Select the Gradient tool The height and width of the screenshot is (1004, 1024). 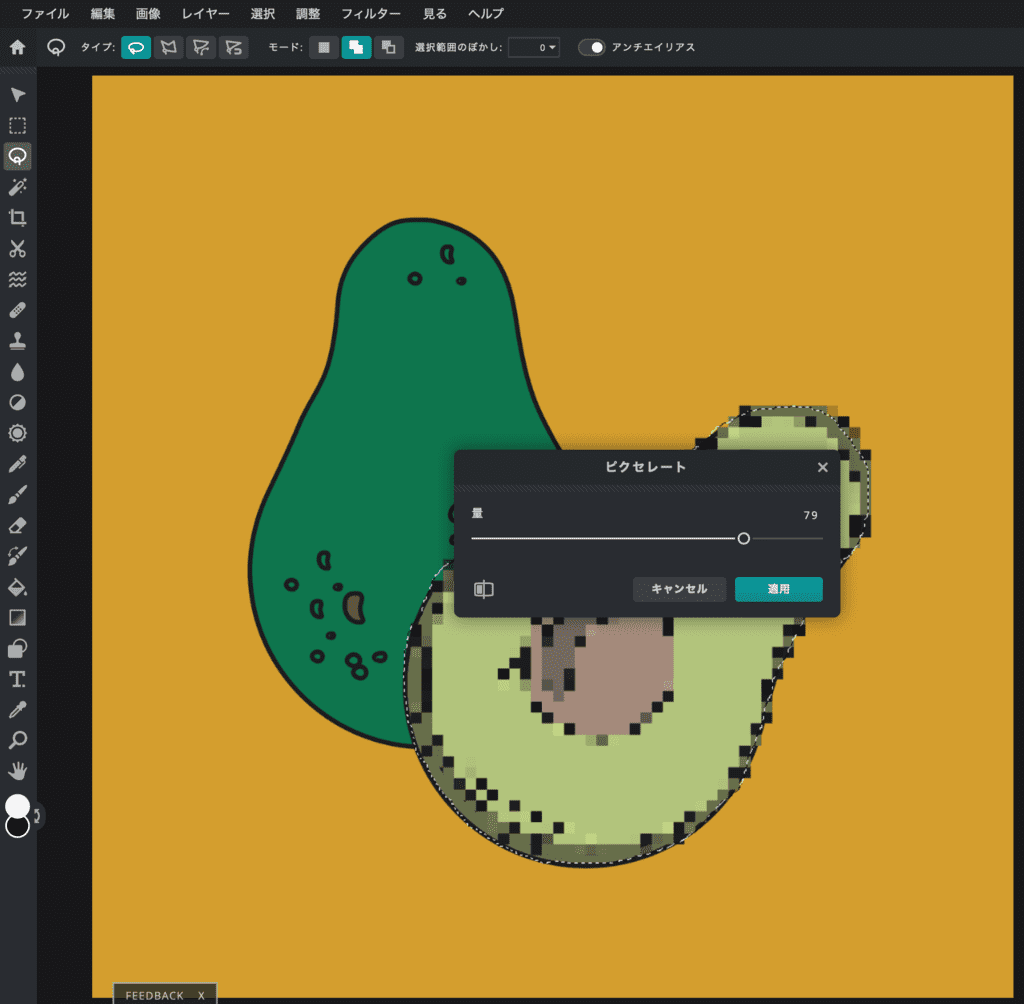17,617
